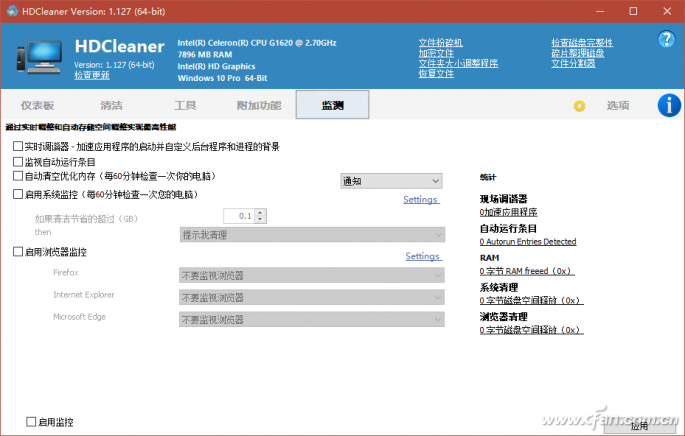Switch to the 清洁 tab
This screenshot has height=436, width=685.
pyautogui.click(x=111, y=105)
